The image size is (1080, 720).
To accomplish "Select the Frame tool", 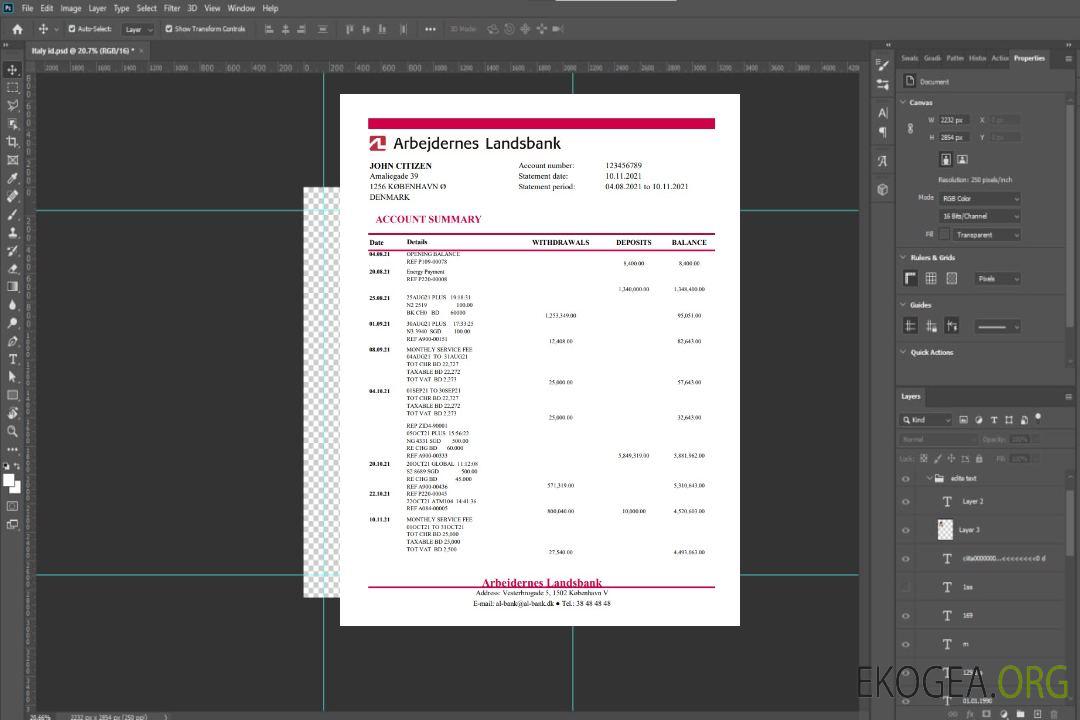I will [x=12, y=160].
